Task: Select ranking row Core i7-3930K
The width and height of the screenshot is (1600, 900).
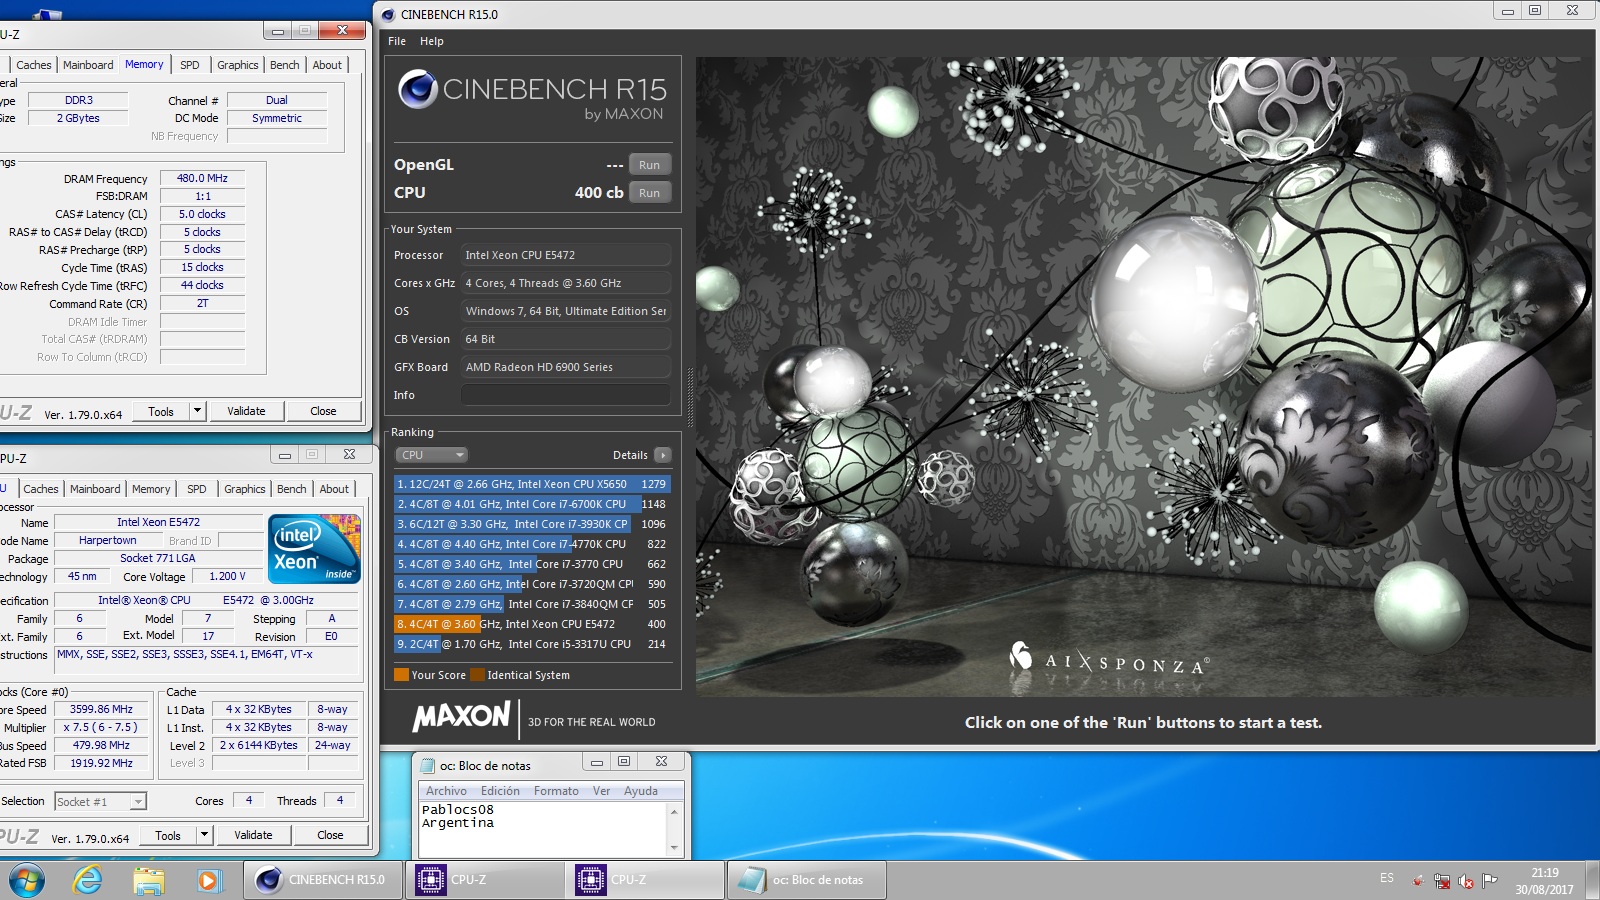Action: [532, 524]
